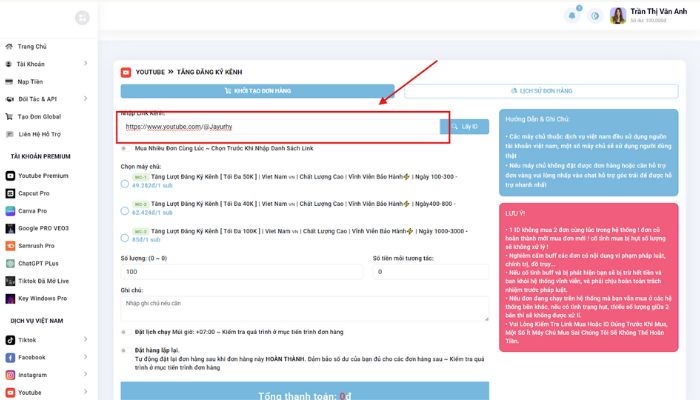Expand the Tài Khoản submenu arrow
The image size is (700, 400).
tap(85, 63)
